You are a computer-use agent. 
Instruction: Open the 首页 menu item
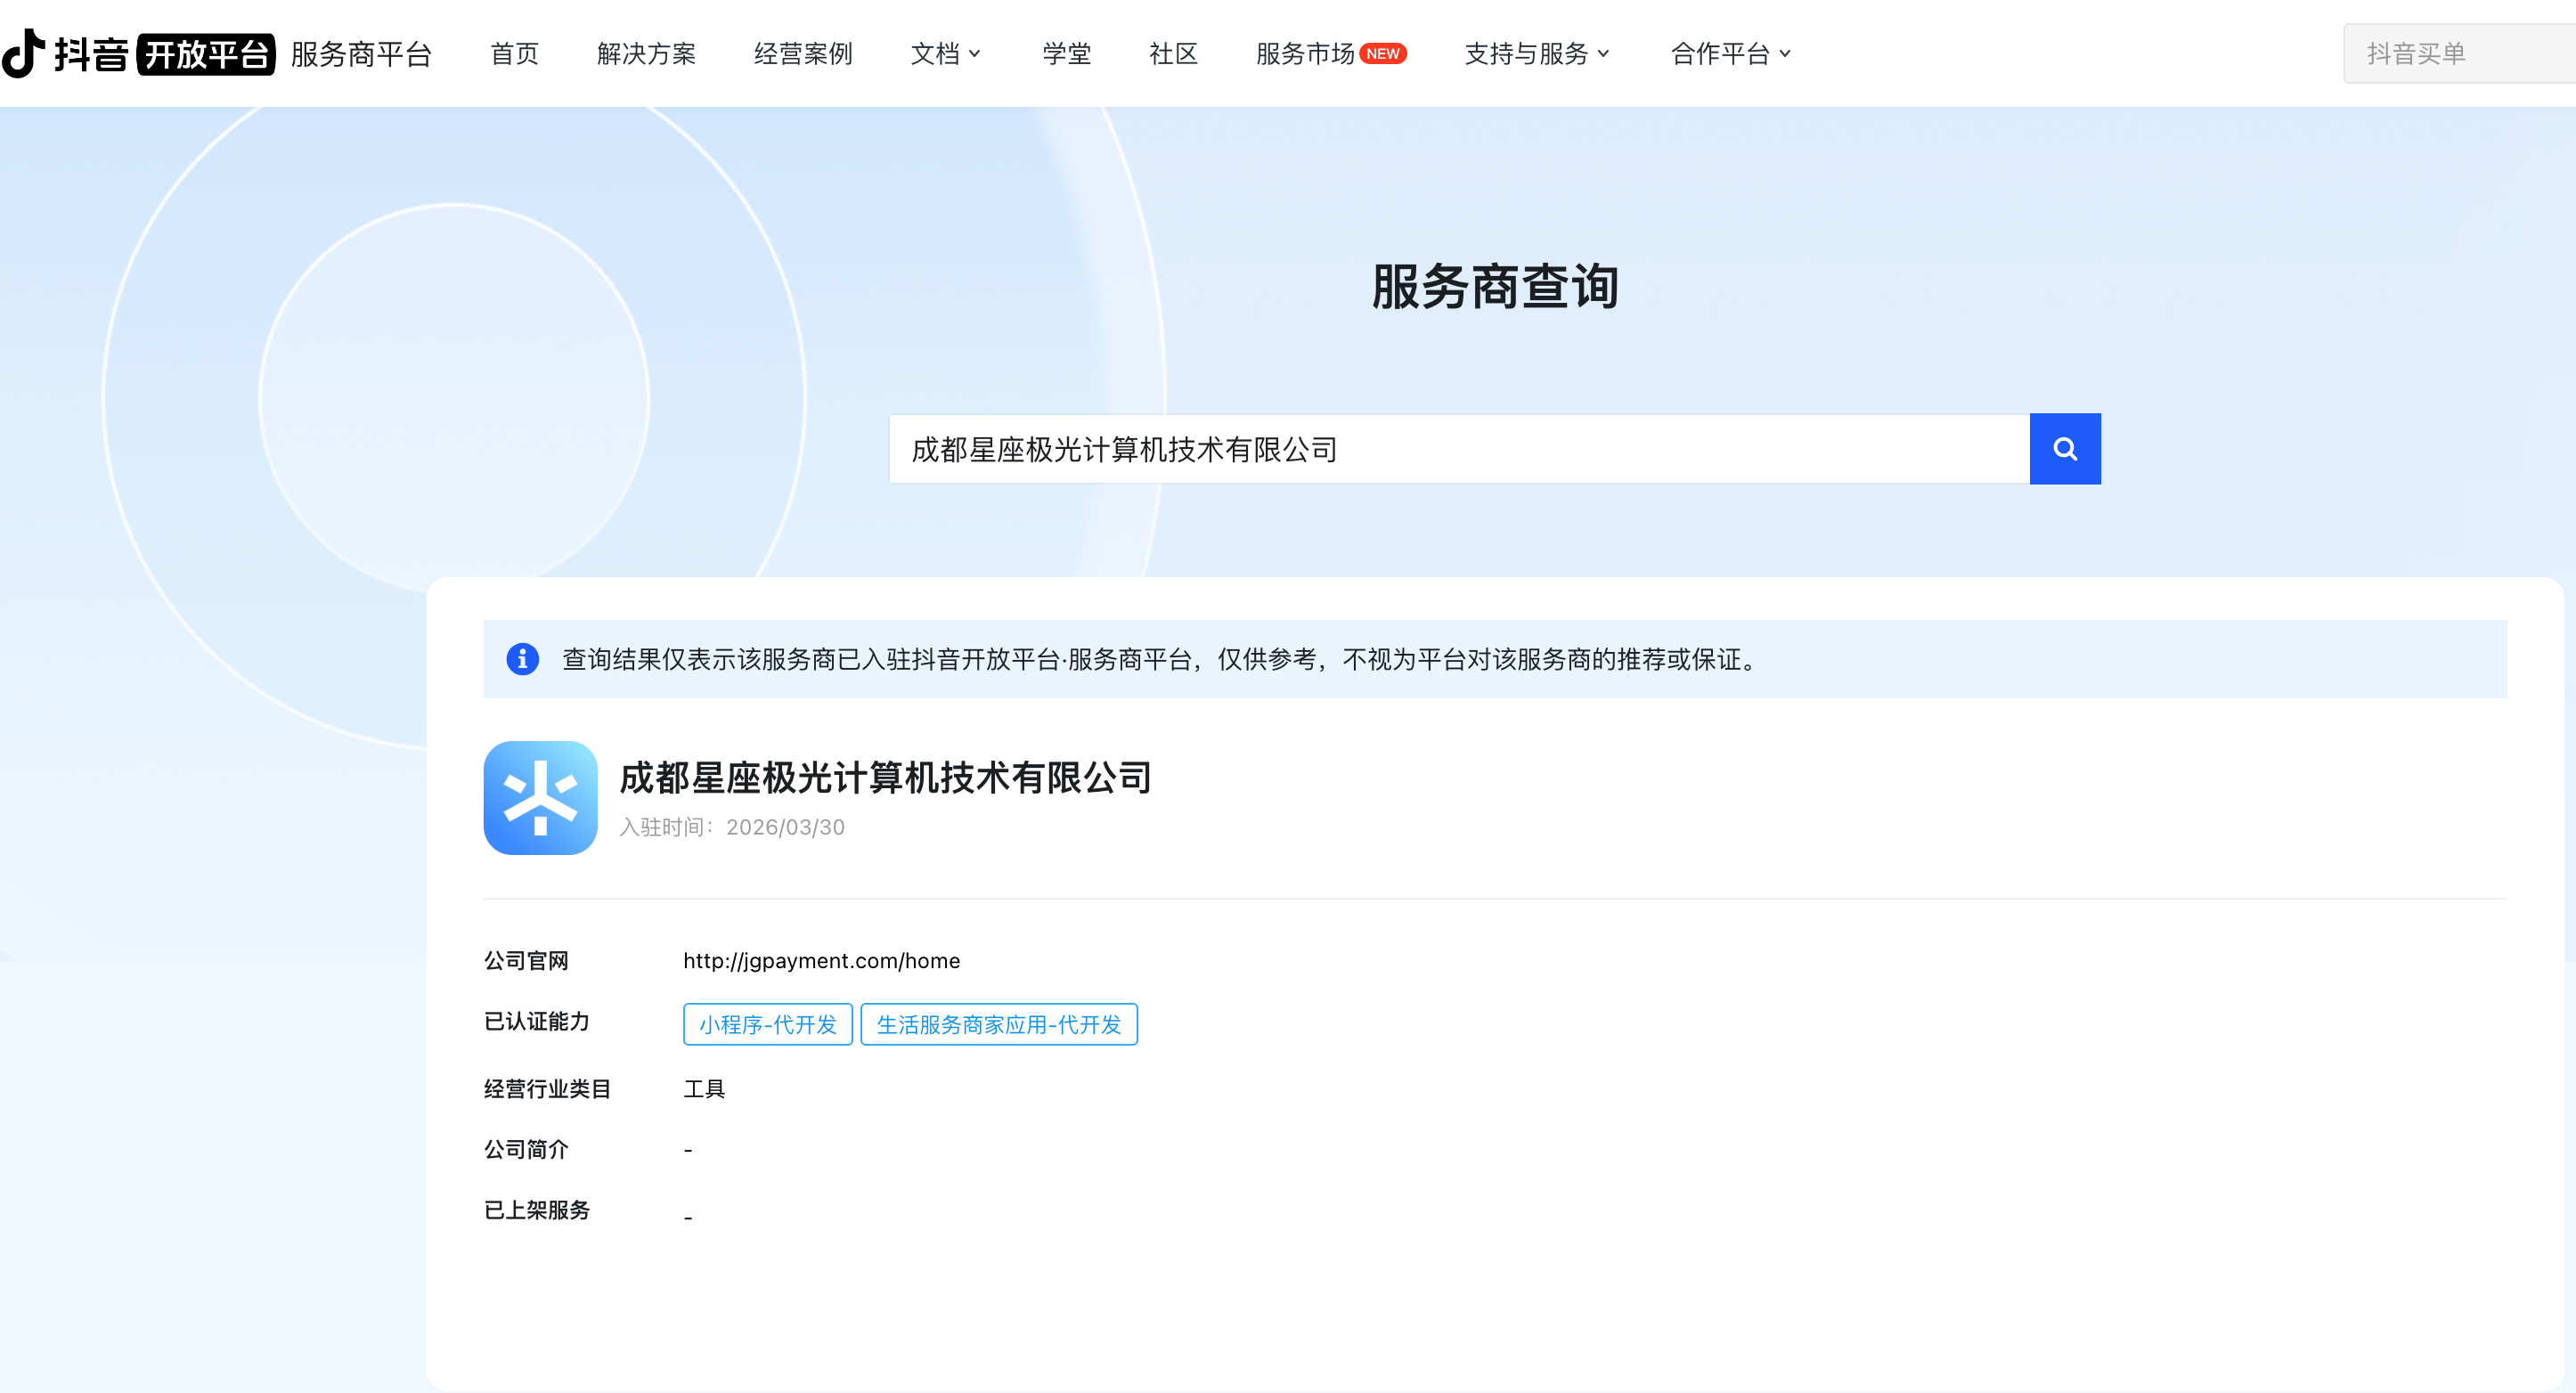514,53
